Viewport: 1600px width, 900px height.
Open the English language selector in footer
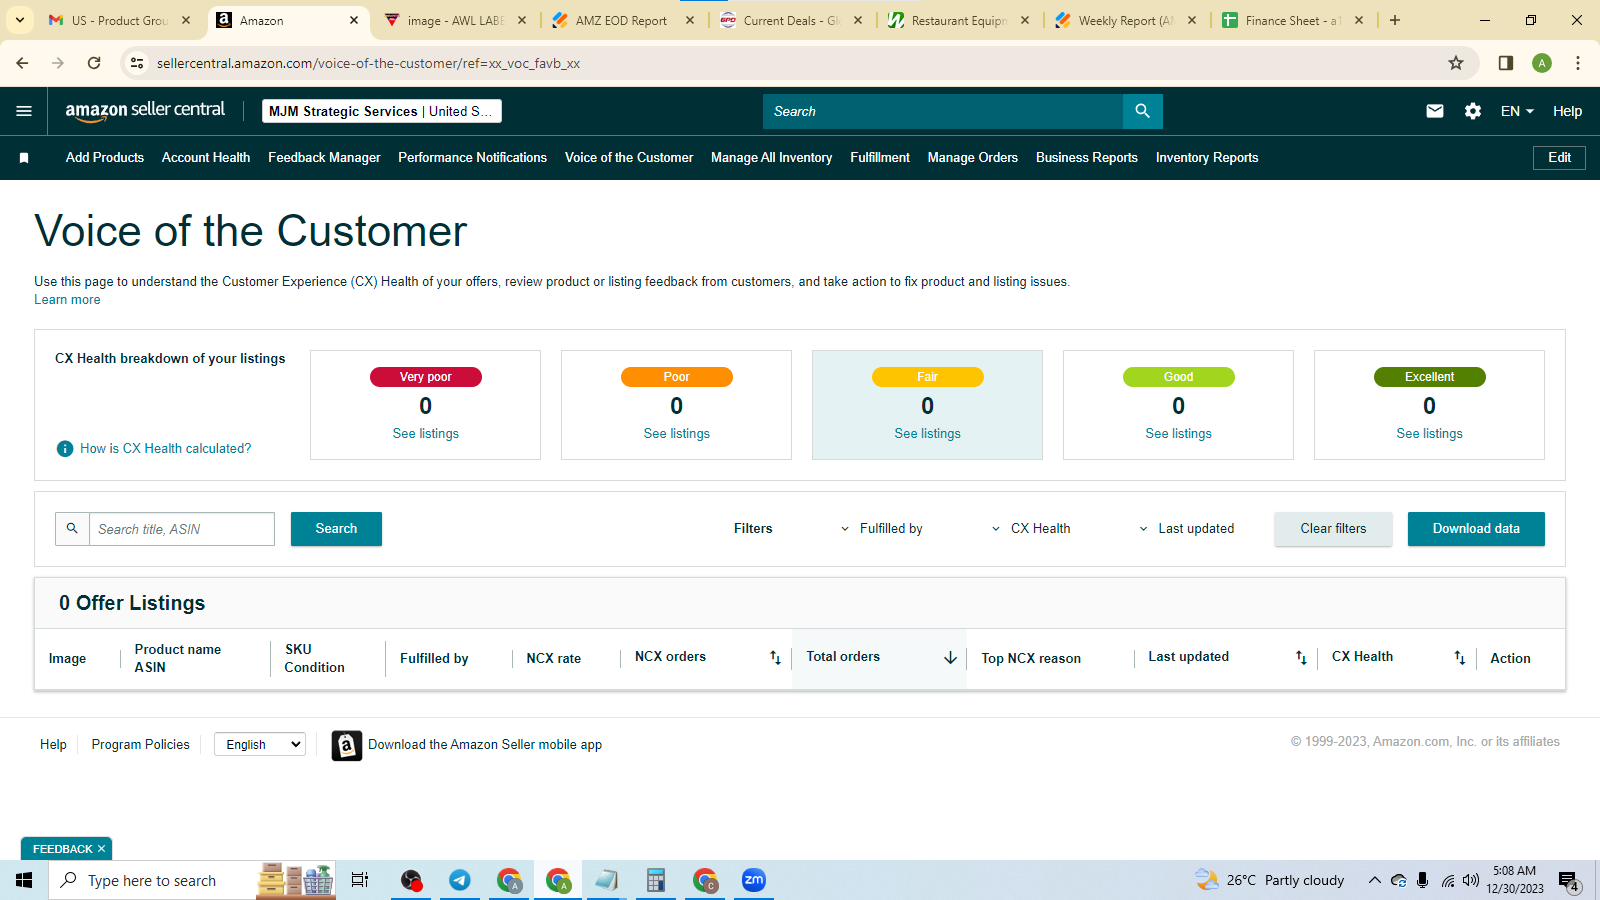260,744
